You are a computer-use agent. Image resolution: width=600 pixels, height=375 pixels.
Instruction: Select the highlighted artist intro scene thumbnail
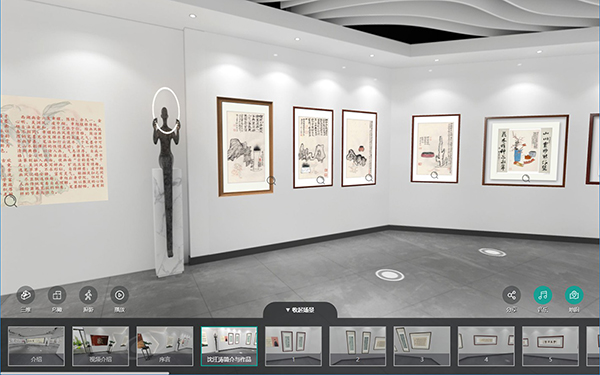pos(229,346)
